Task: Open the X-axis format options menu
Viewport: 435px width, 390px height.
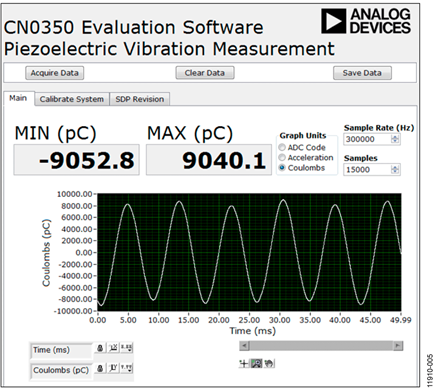Action: pos(126,348)
